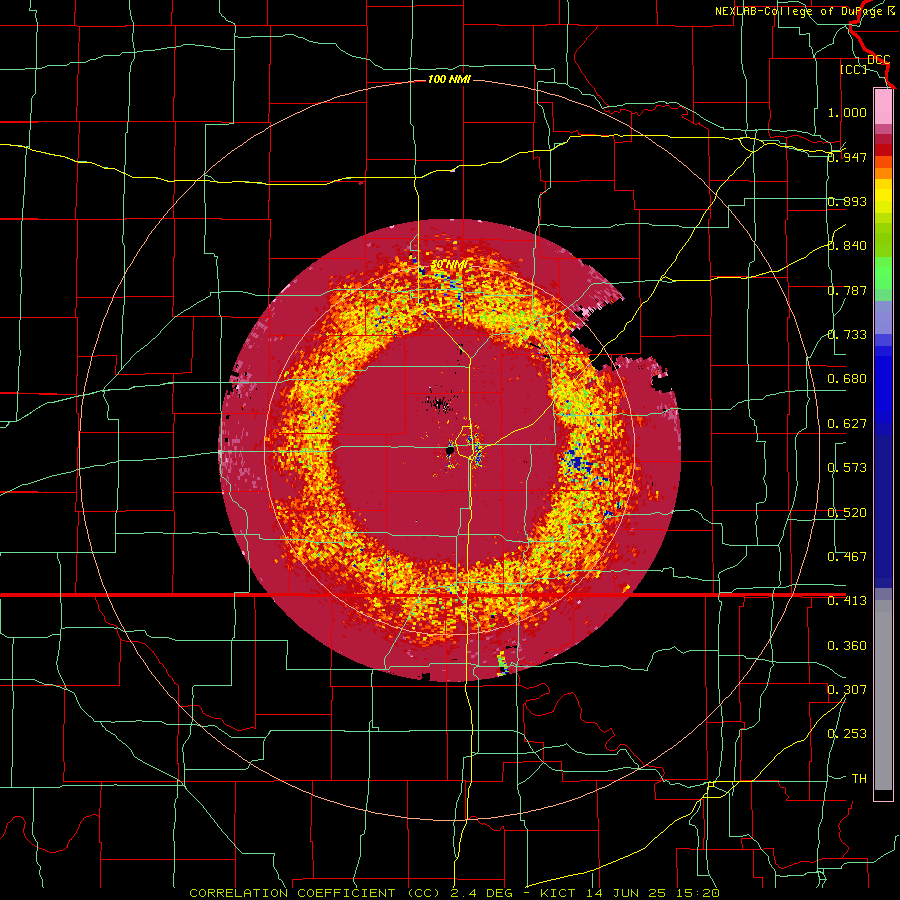Click the KICT 14 JUN 25 15:20 timestamp
The height and width of the screenshot is (900, 900).
coord(630,893)
